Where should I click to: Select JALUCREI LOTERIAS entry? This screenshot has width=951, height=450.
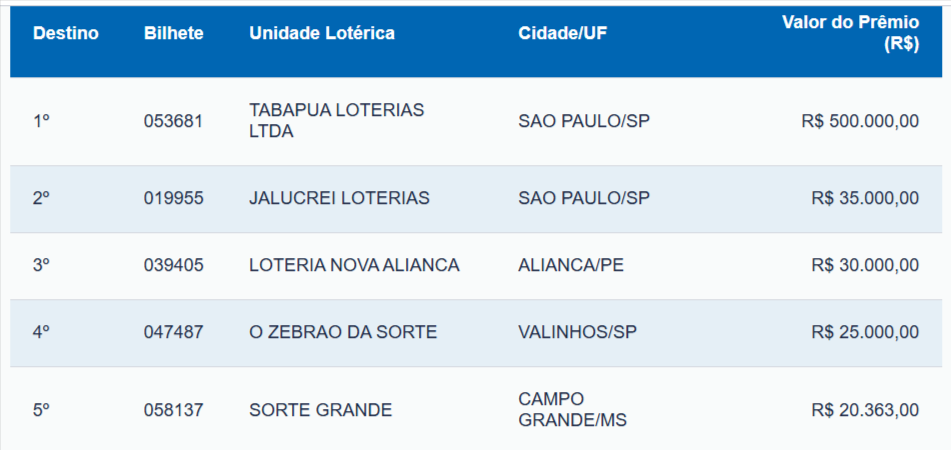[339, 198]
